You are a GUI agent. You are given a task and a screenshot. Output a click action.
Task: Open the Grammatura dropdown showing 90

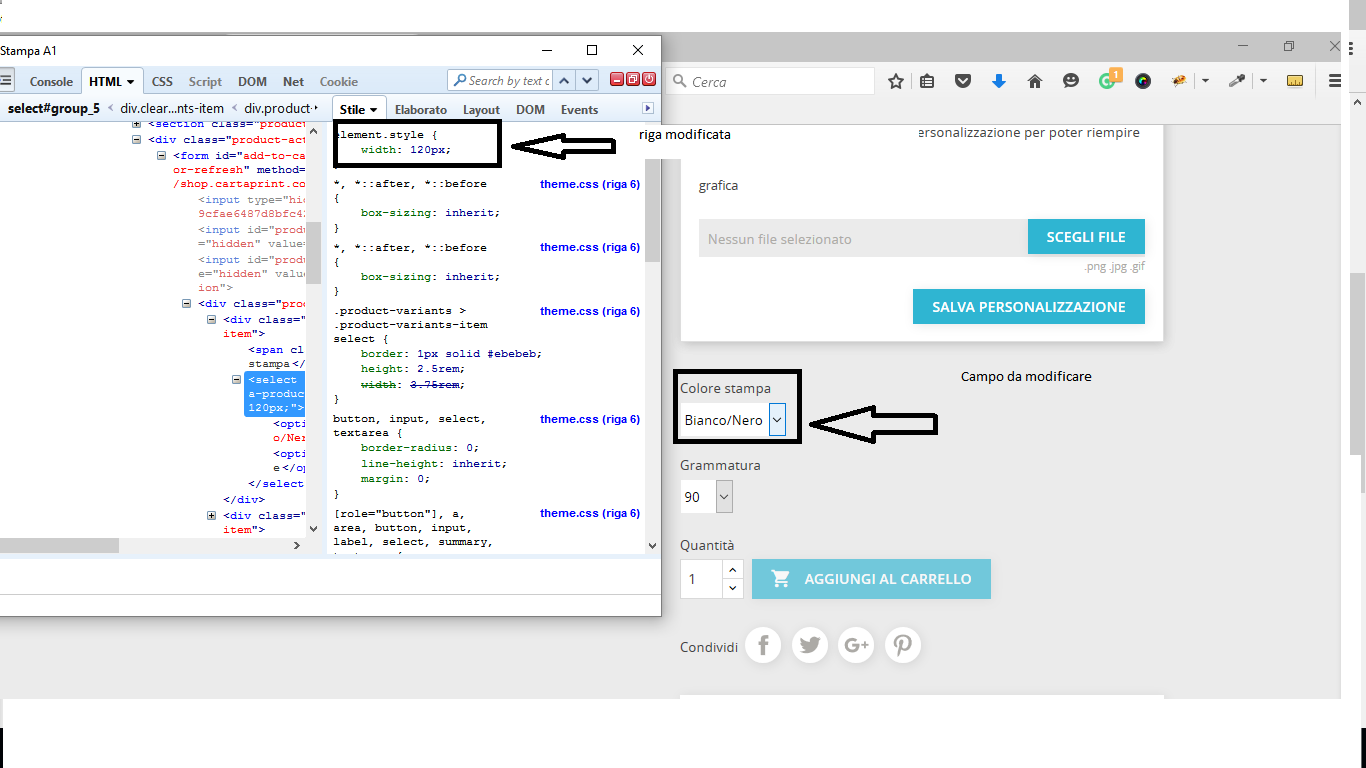(x=706, y=497)
